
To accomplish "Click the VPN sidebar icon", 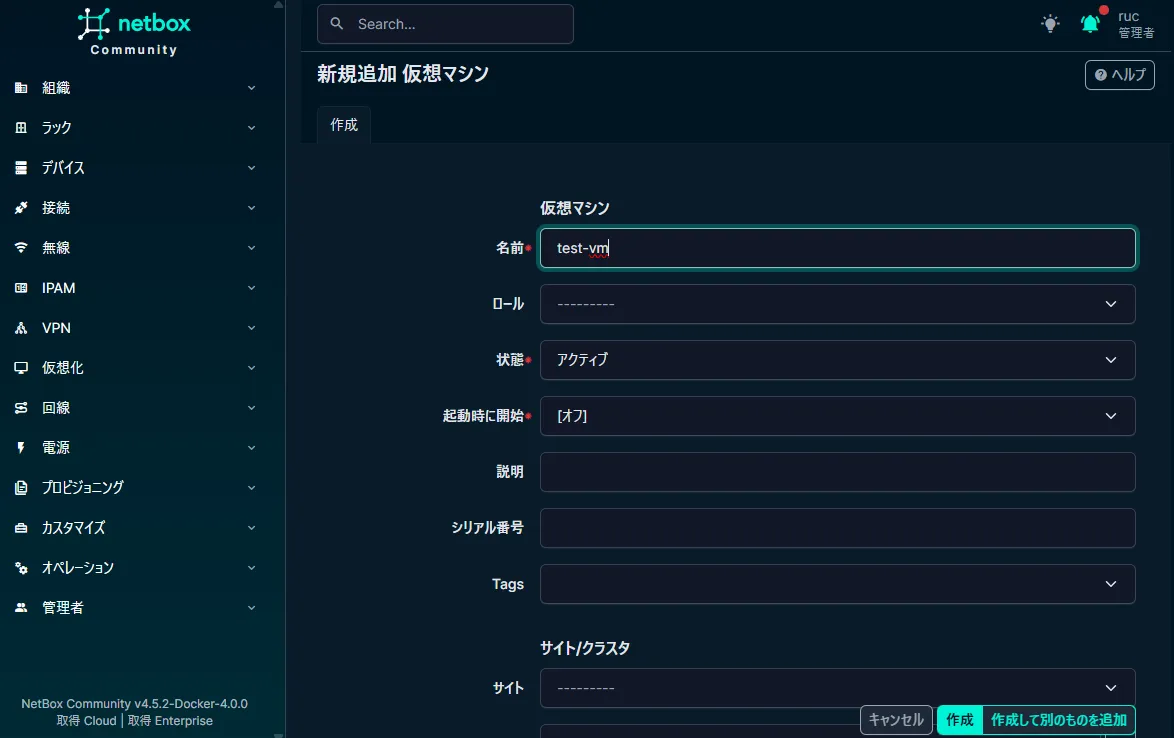I will click(21, 328).
